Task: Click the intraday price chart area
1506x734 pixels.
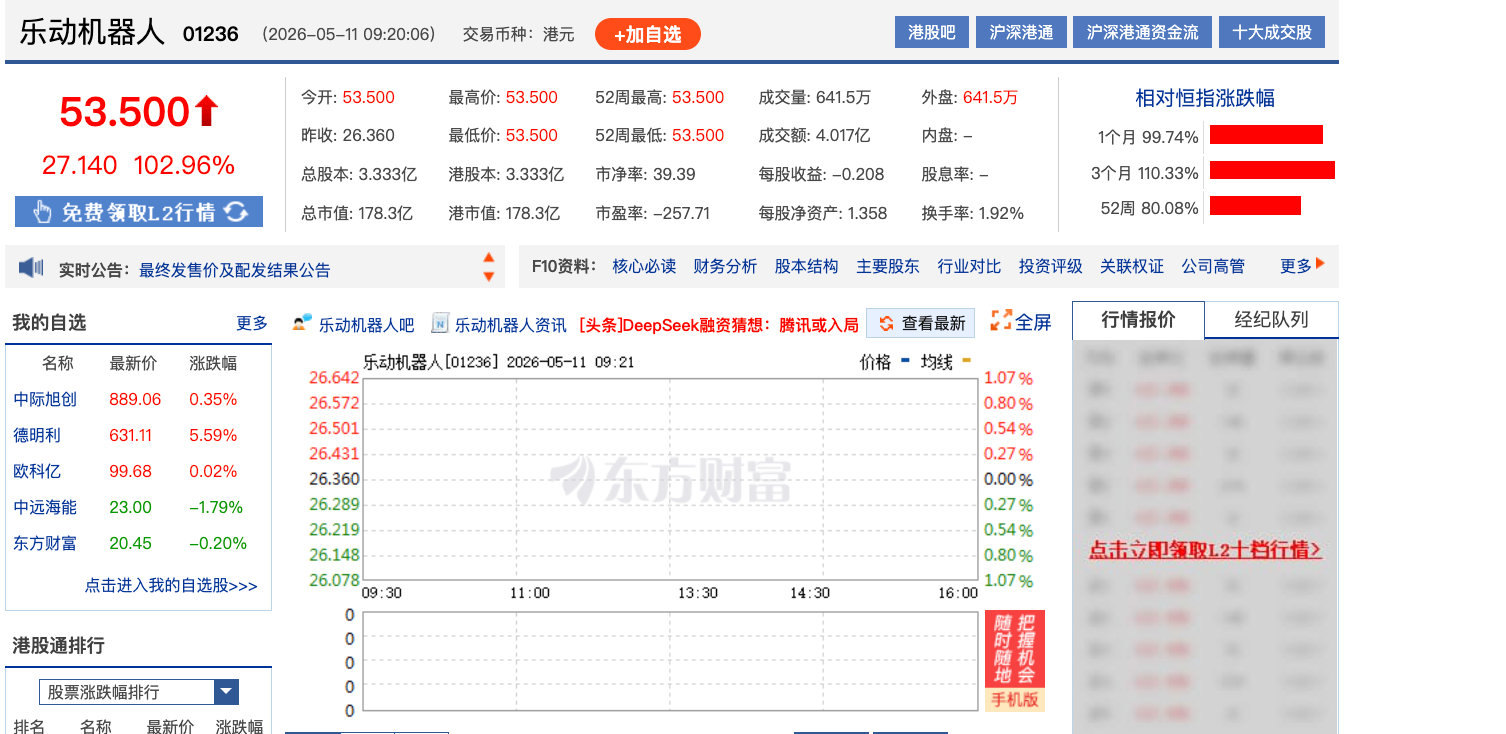Action: click(669, 479)
